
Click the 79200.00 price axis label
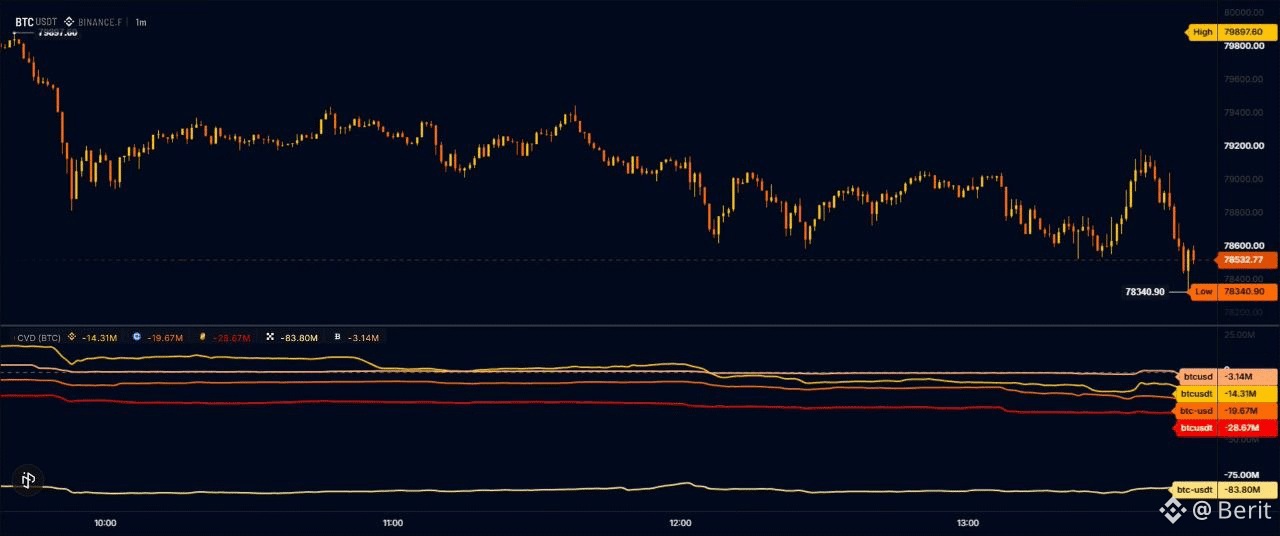click(1243, 146)
